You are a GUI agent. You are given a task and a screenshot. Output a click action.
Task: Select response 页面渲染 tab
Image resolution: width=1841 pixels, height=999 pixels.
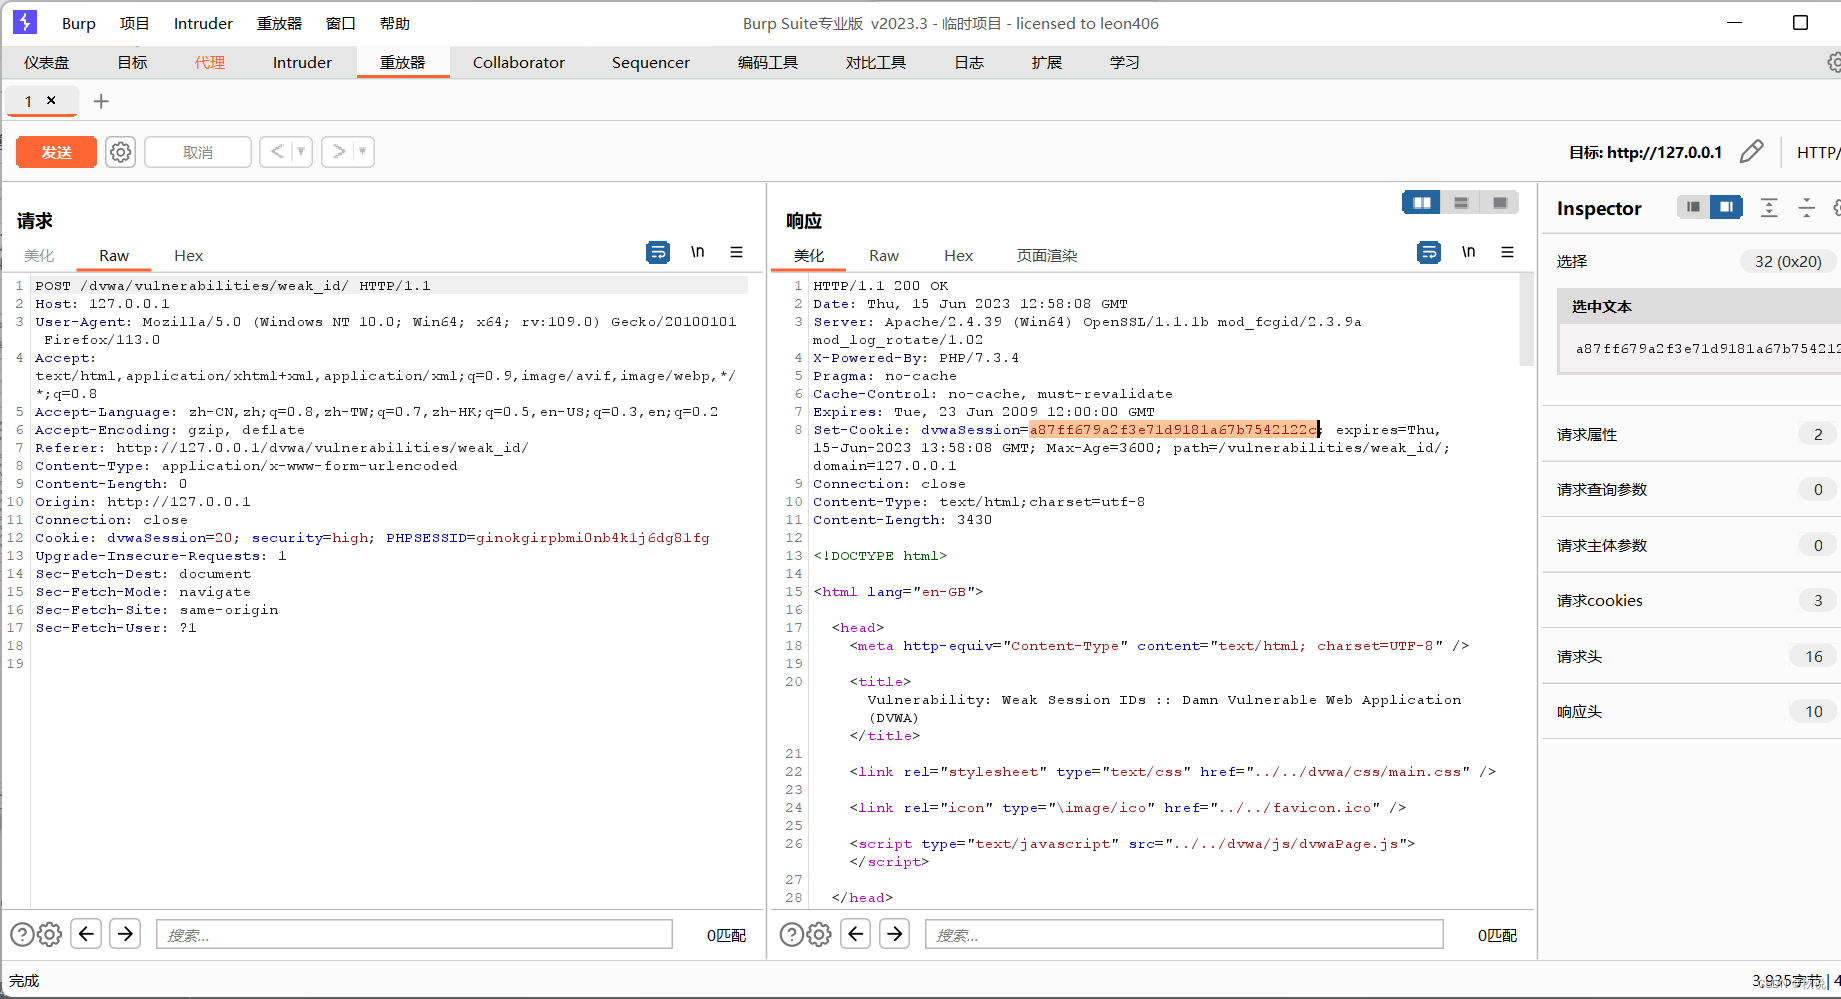click(x=1047, y=256)
